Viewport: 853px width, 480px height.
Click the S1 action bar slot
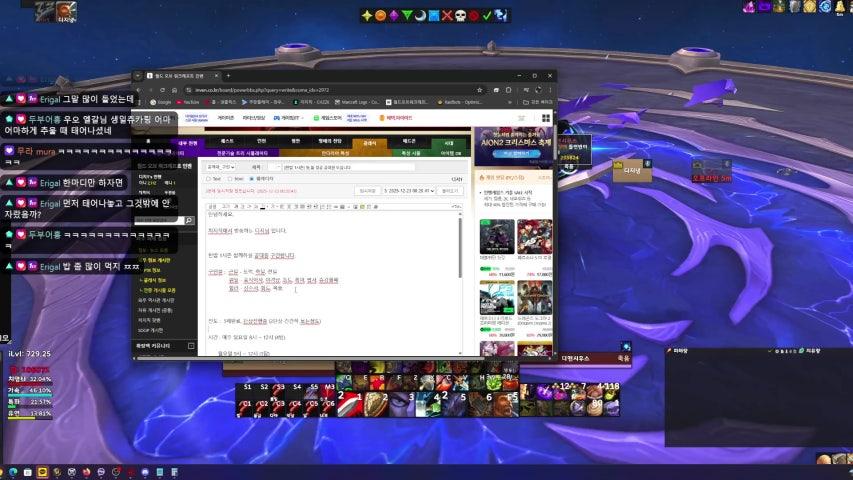point(245,390)
